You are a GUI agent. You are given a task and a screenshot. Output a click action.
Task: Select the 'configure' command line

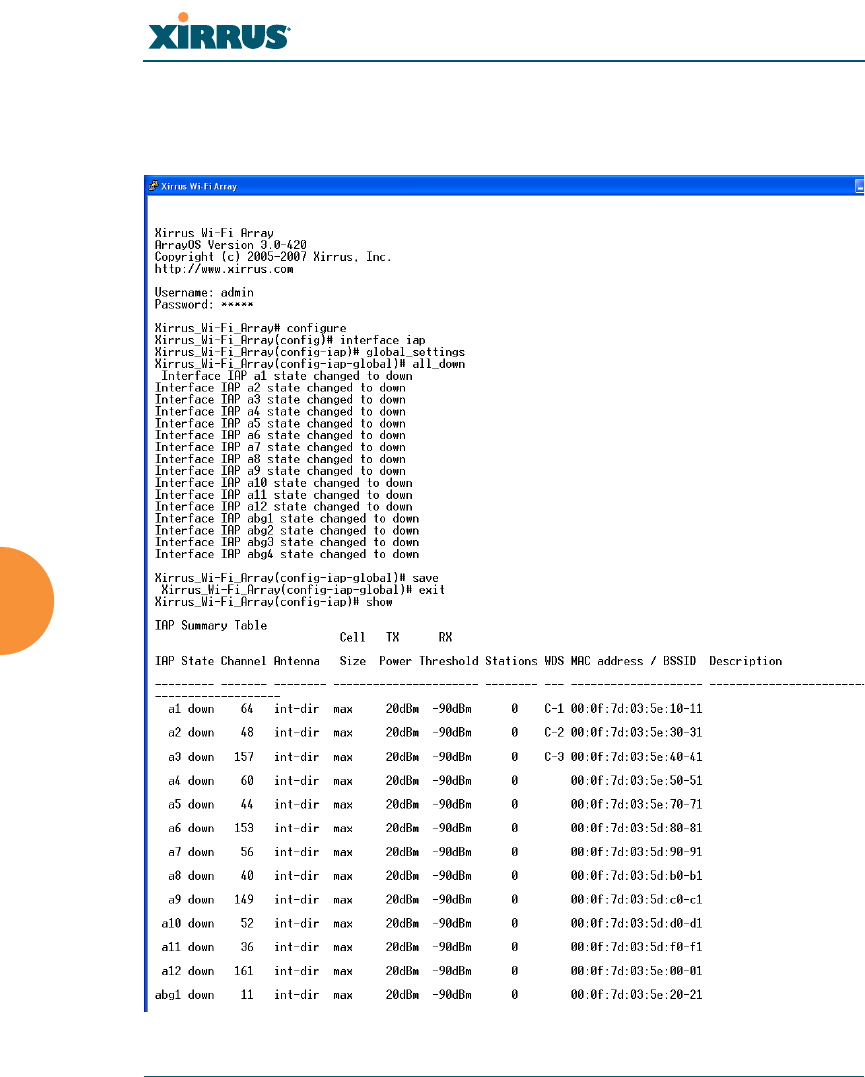(251, 328)
